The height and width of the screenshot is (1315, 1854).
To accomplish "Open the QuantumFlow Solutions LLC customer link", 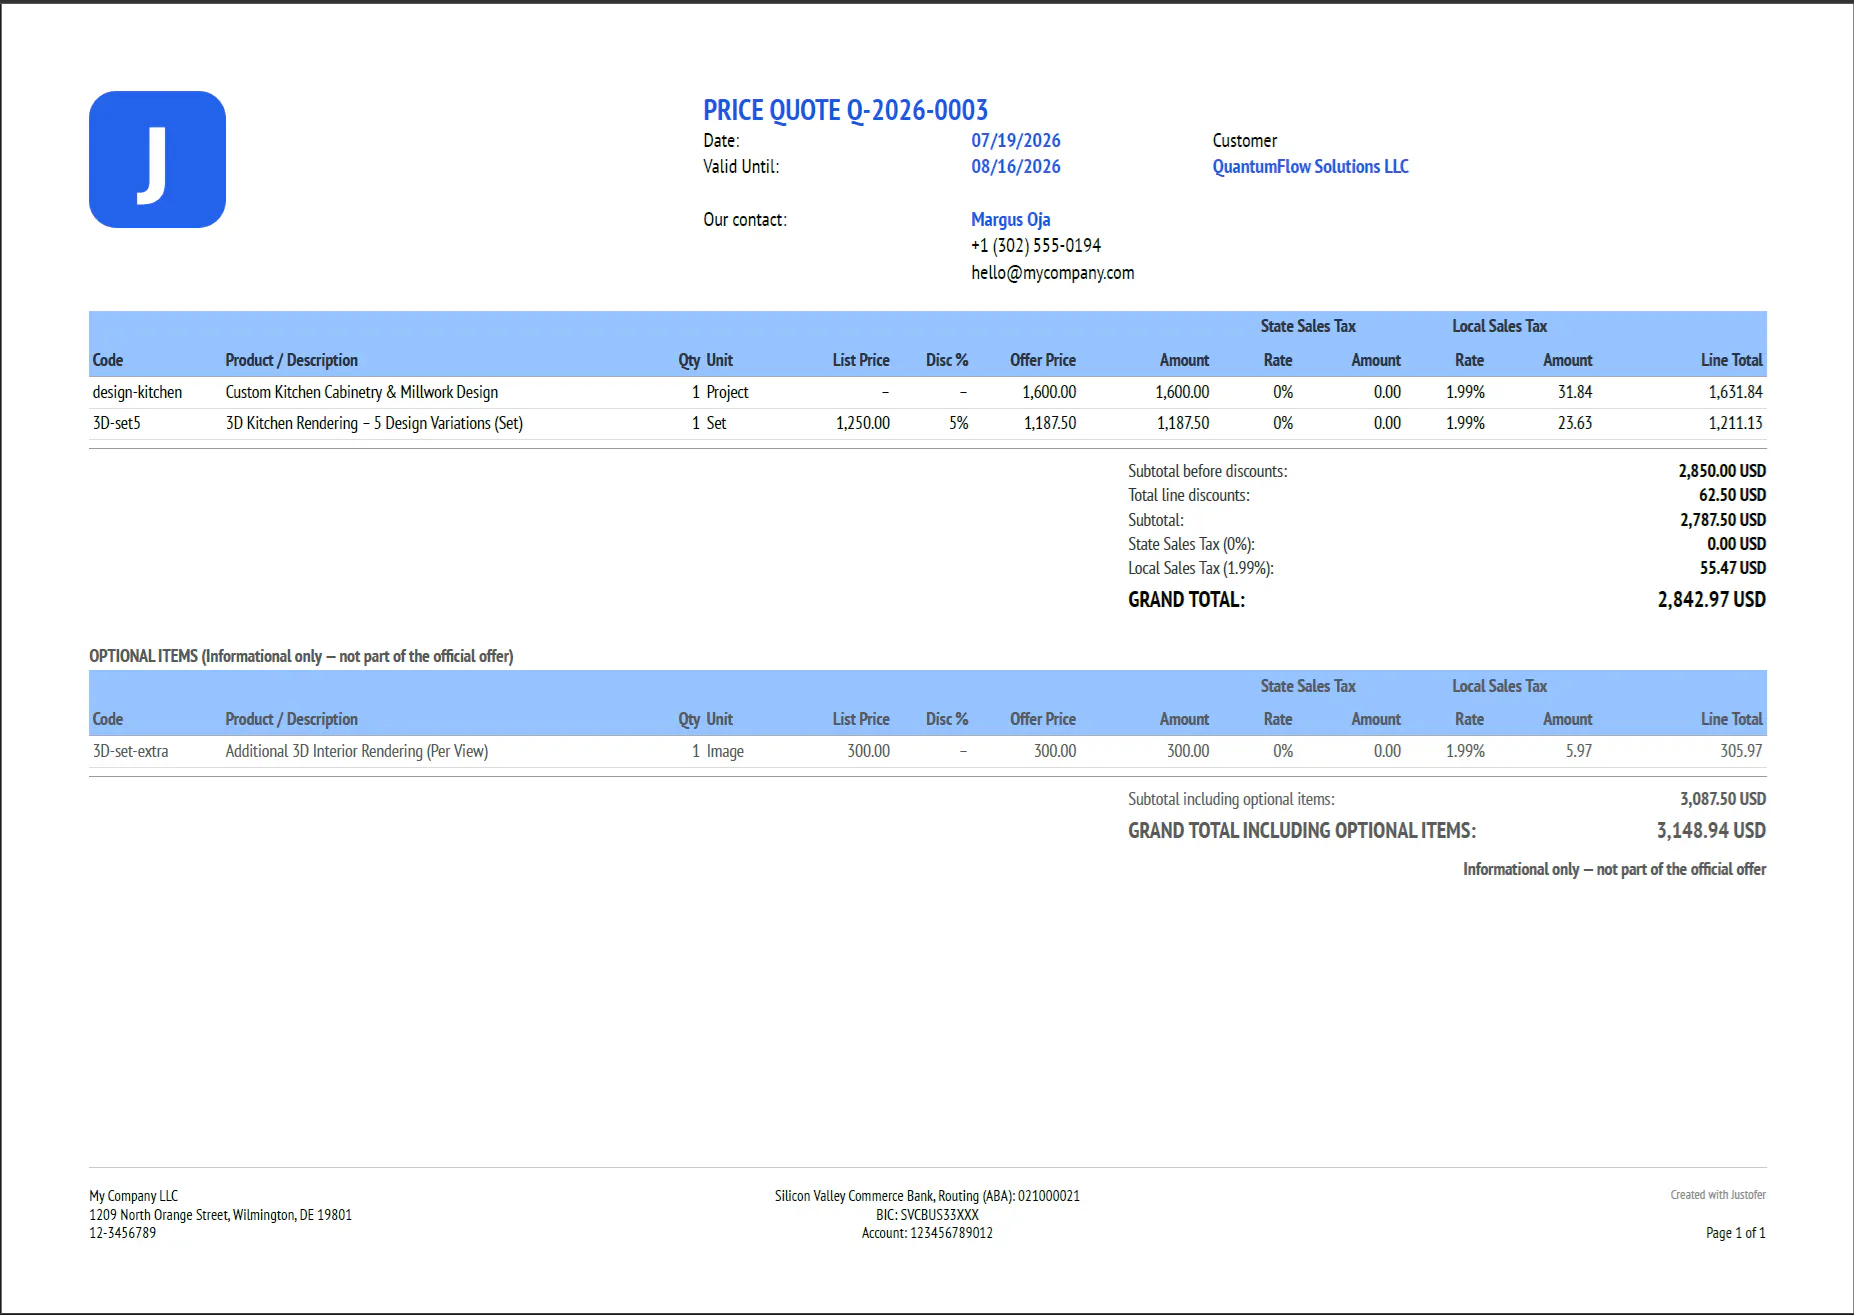I will [1310, 167].
